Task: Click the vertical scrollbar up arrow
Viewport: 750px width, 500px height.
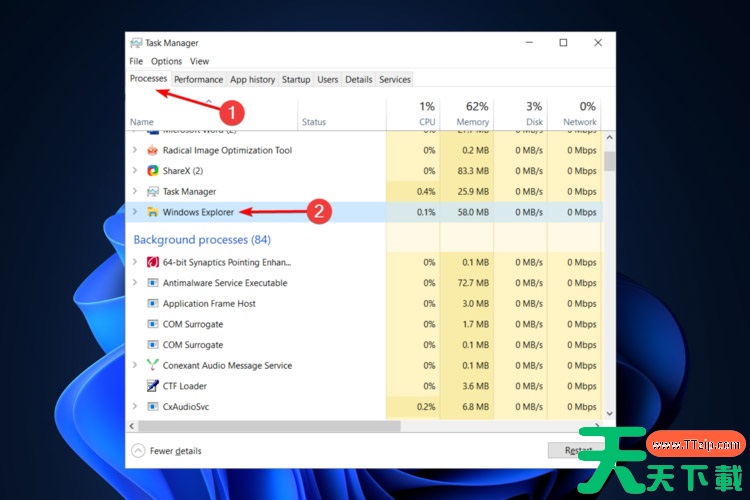Action: [609, 137]
